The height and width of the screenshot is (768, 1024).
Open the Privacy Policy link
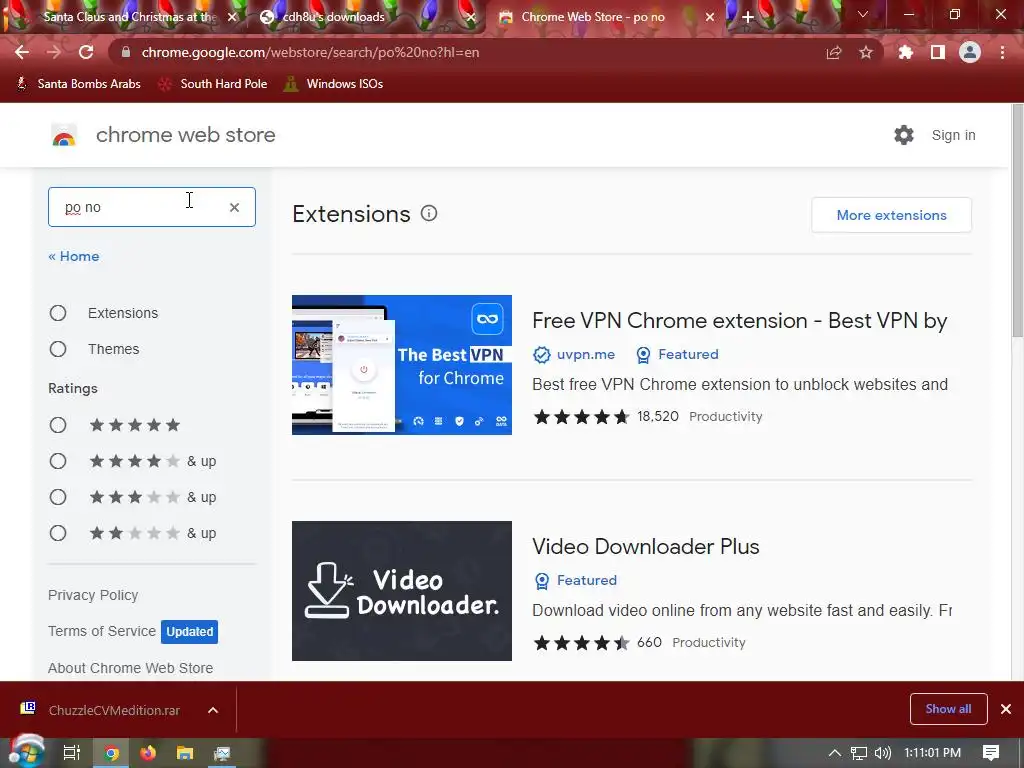coord(93,595)
